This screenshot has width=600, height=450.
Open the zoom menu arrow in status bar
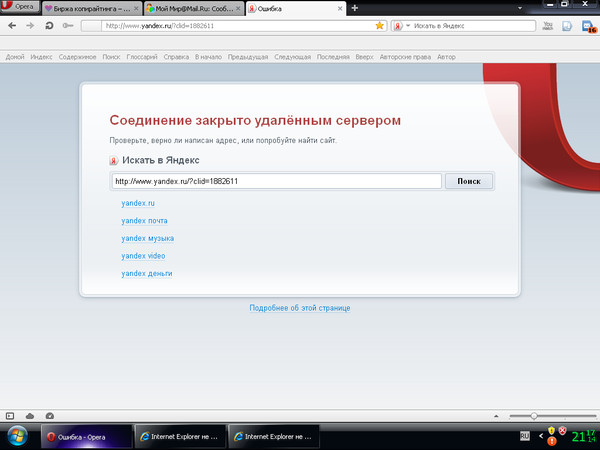pyautogui.click(x=496, y=416)
